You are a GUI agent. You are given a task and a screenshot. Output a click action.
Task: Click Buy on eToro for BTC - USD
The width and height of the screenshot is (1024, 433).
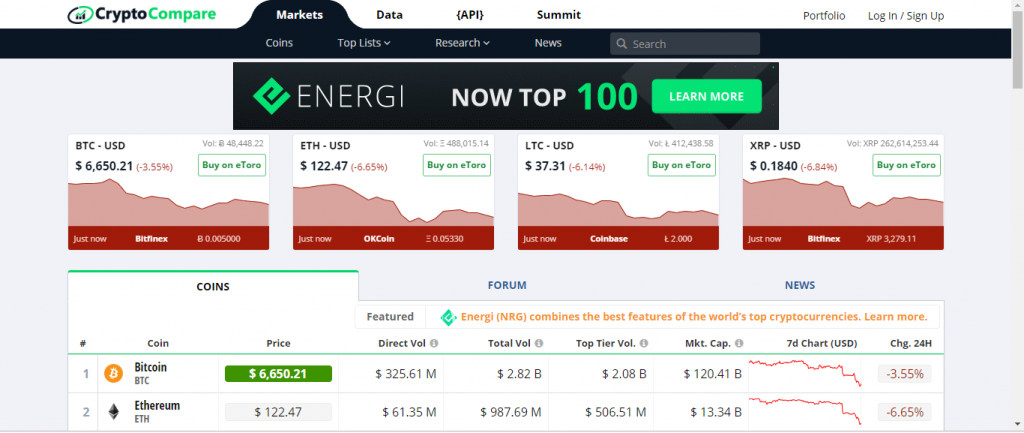(232, 165)
